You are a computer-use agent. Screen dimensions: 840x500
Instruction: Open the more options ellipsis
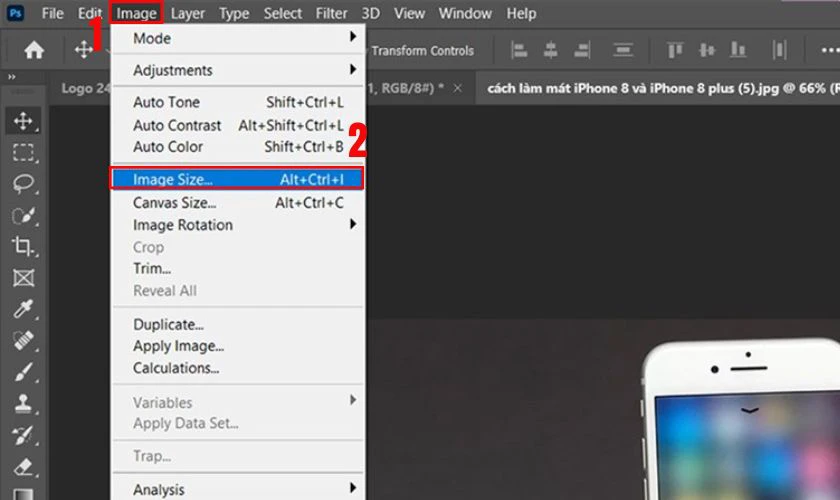coord(830,50)
